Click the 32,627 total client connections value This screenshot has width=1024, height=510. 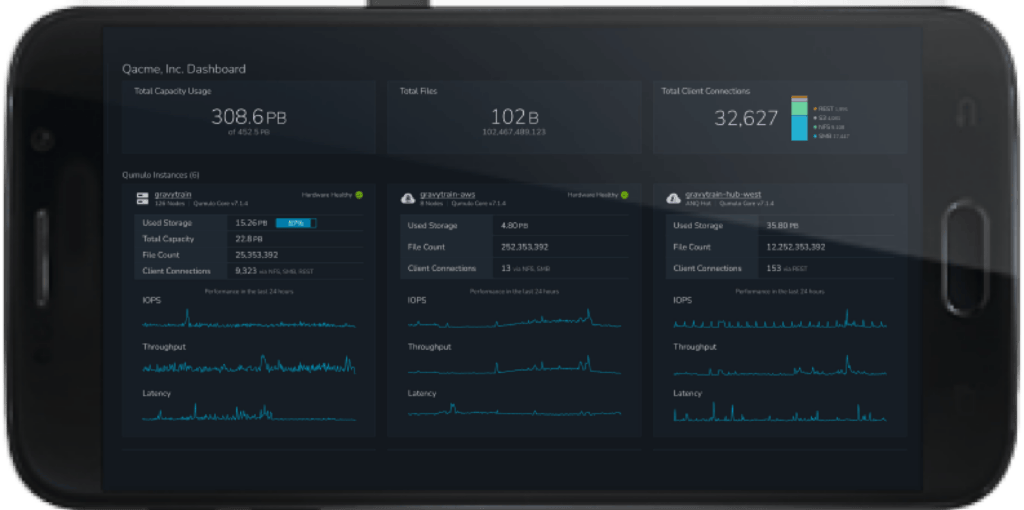746,118
